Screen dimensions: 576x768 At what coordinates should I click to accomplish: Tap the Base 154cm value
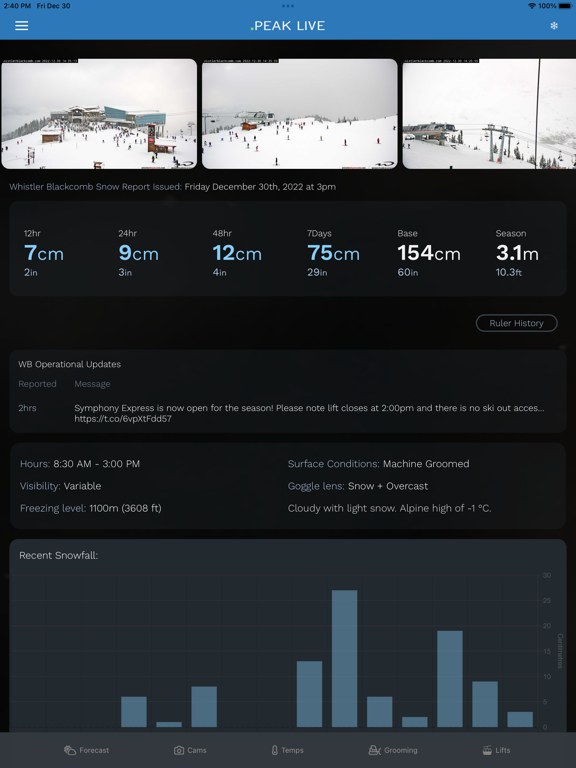pyautogui.click(x=429, y=253)
